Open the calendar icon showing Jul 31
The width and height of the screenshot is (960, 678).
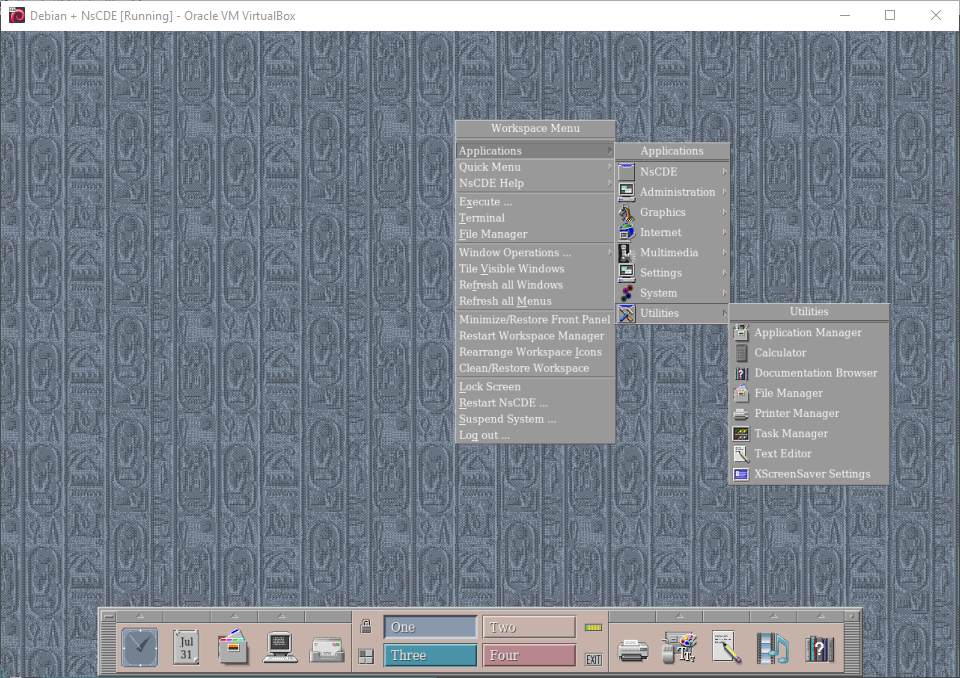click(186, 647)
